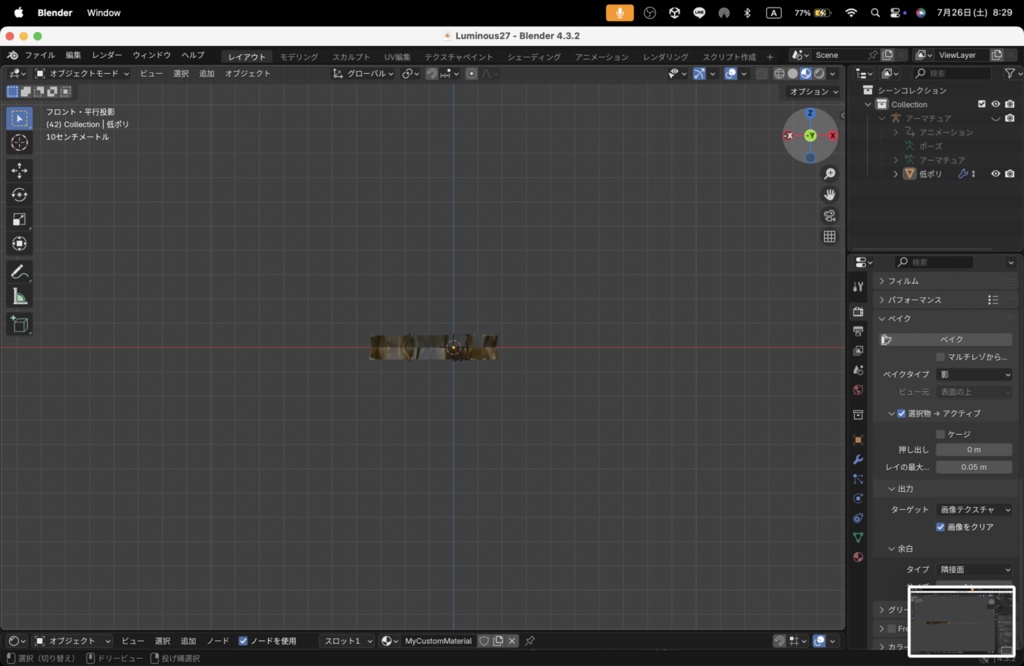Open the オブジェクトモード mode dropdown
Image resolution: width=1024 pixels, height=666 pixels.
coord(82,73)
